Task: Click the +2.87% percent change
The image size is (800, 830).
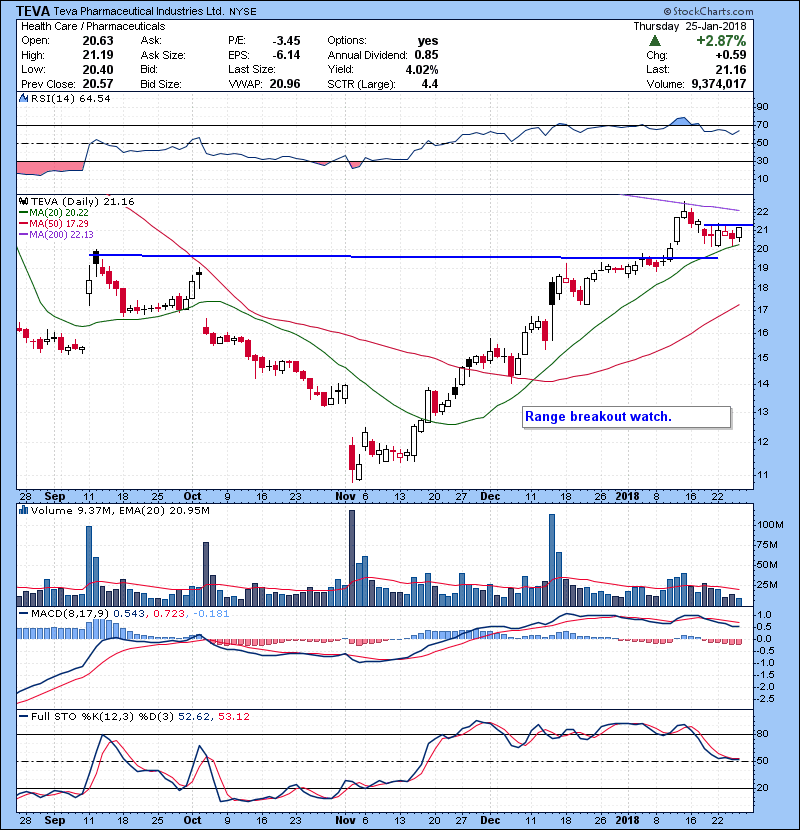Action: 721,41
